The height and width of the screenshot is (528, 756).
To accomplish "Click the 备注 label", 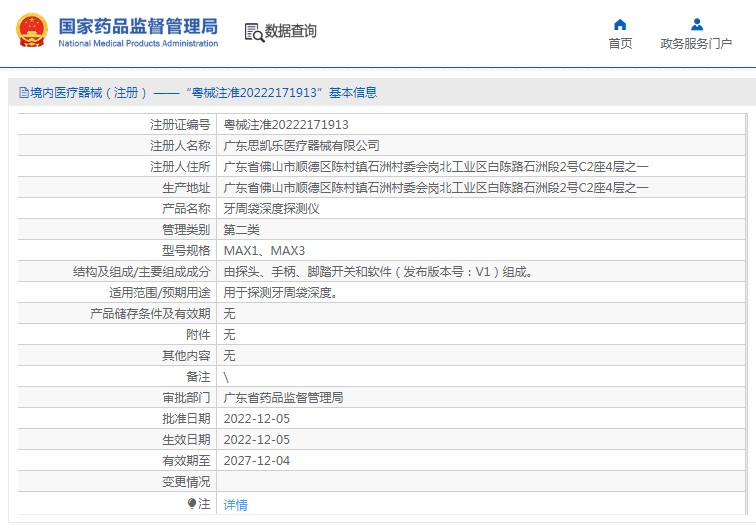I will (x=198, y=377).
